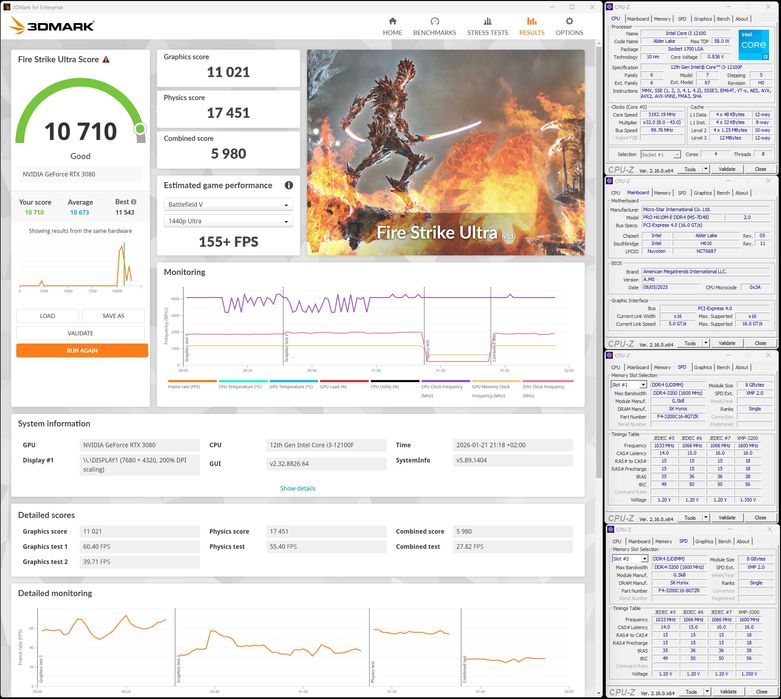Open the 1440p Ultra resolution dropdown
This screenshot has height=699, width=781.
[228, 221]
